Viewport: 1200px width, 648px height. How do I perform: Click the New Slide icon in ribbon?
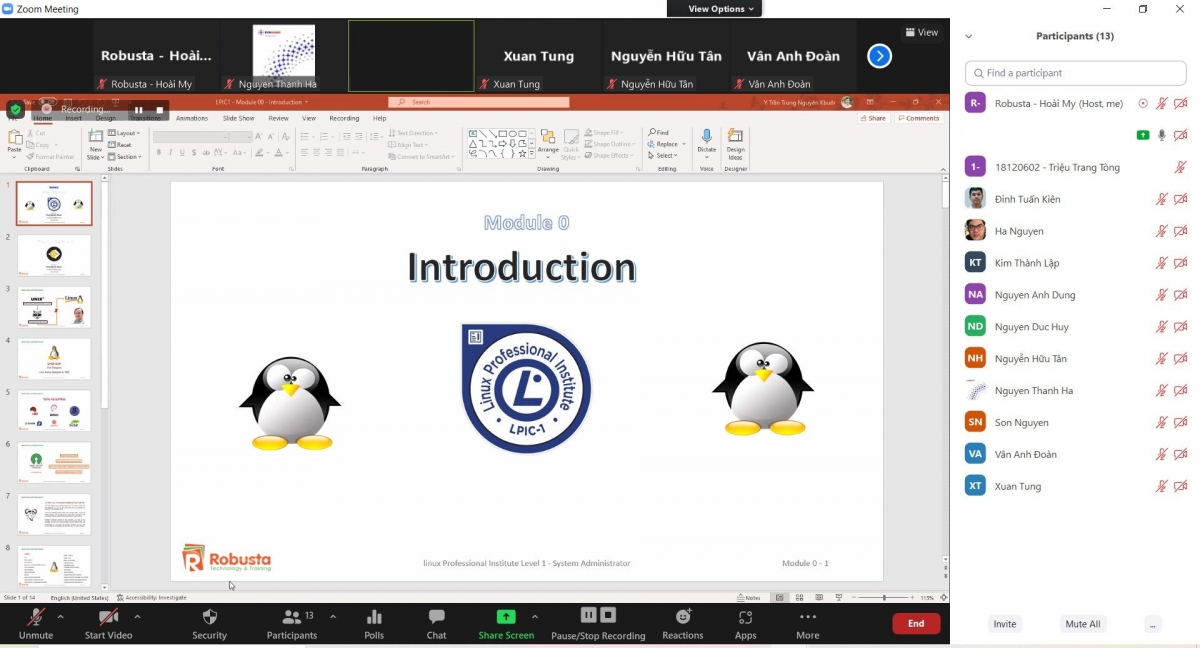coord(95,138)
